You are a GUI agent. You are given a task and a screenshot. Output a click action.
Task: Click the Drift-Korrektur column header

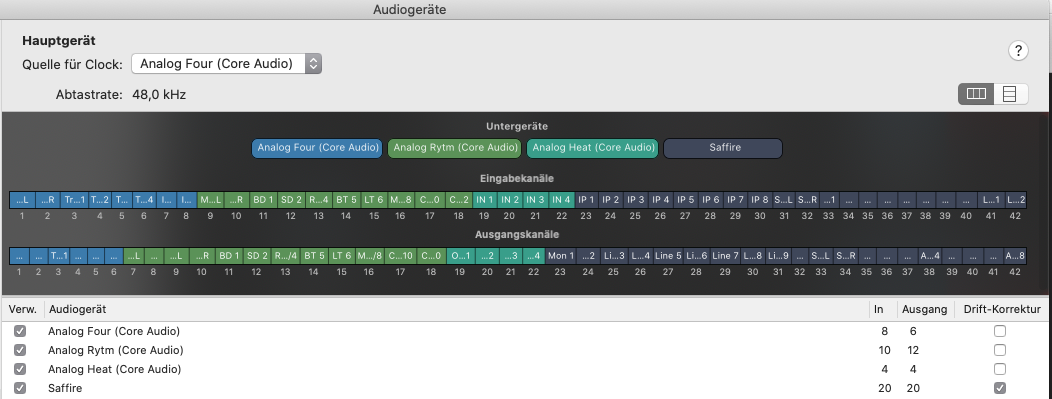1002,309
